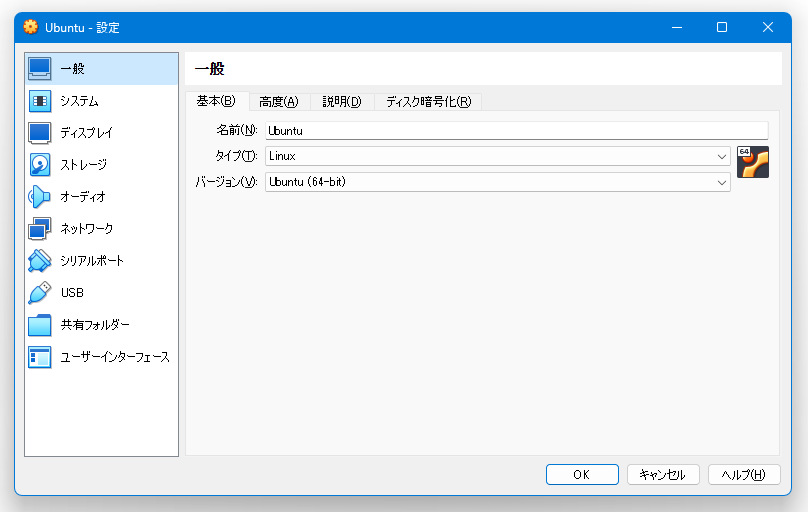The width and height of the screenshot is (808, 512).
Task: Click the バージョン(V) label
Action: click(226, 182)
